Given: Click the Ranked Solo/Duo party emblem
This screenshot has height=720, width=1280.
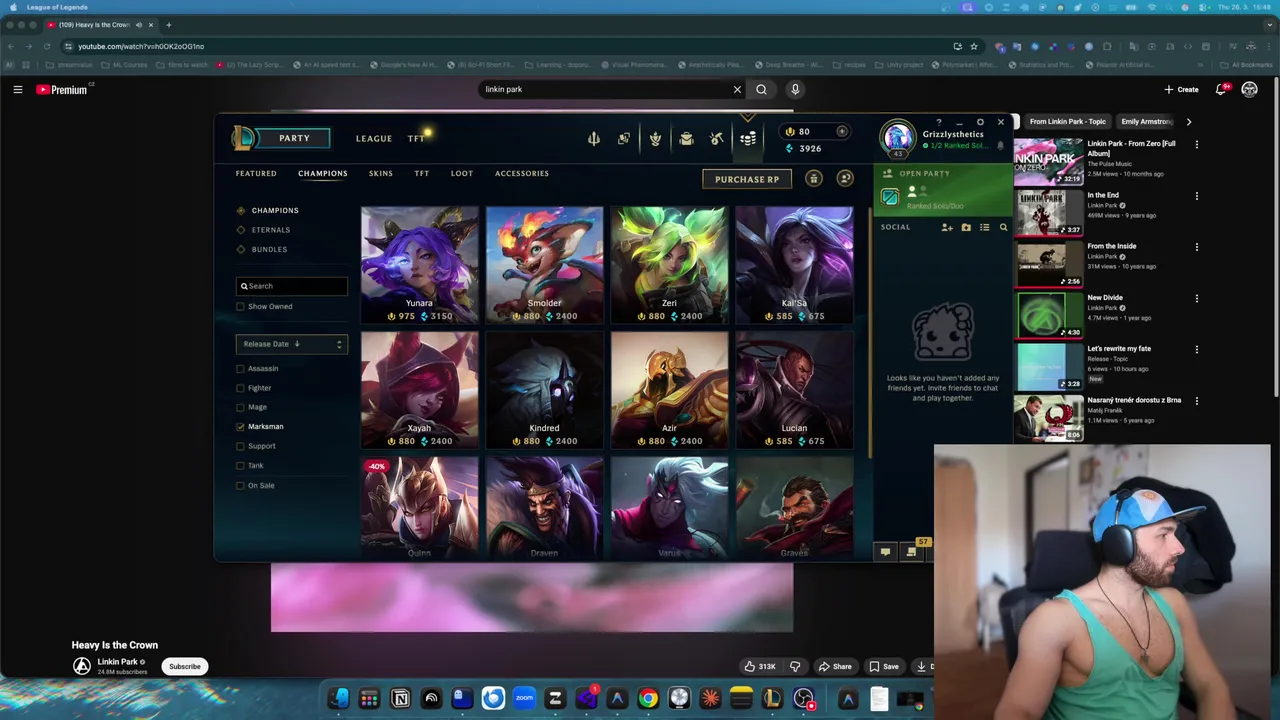Looking at the screenshot, I should (890, 197).
